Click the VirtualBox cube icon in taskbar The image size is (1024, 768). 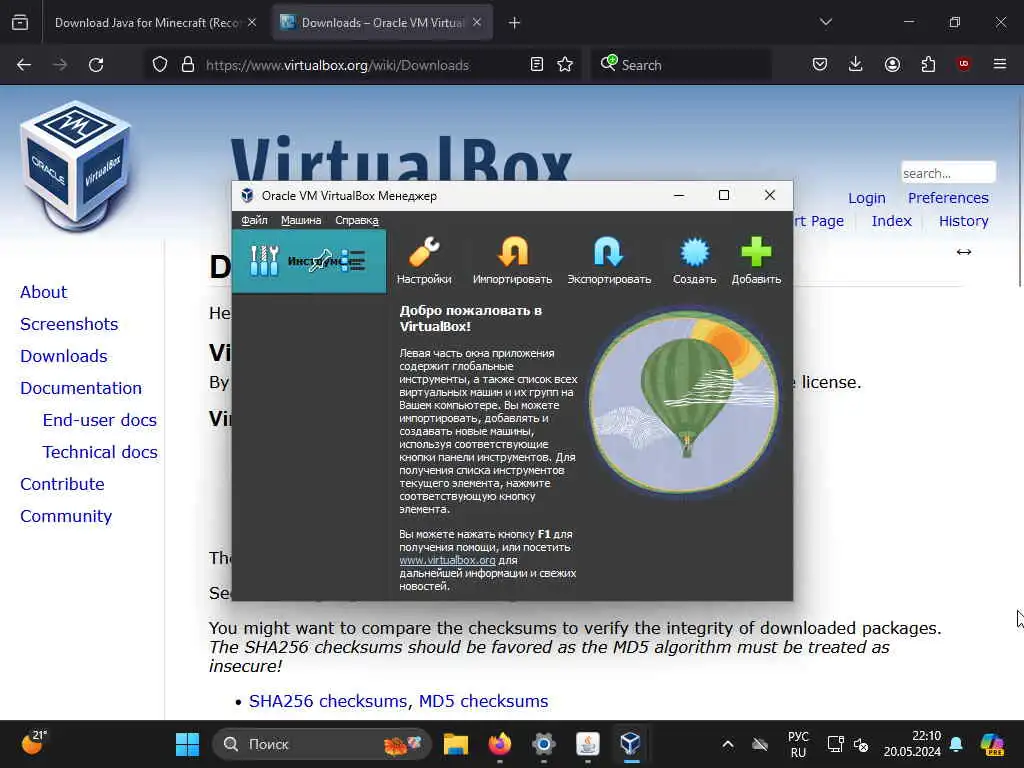point(630,744)
